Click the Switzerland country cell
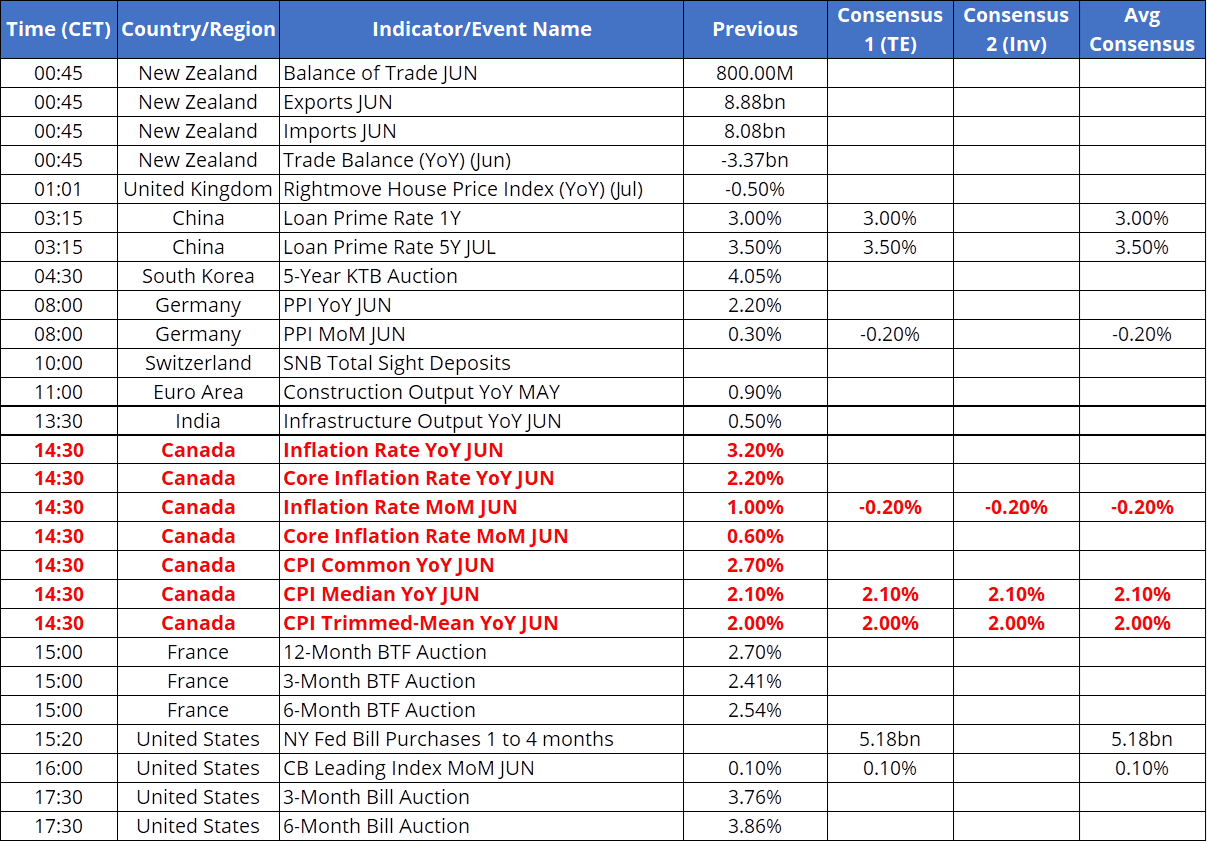 (198, 363)
